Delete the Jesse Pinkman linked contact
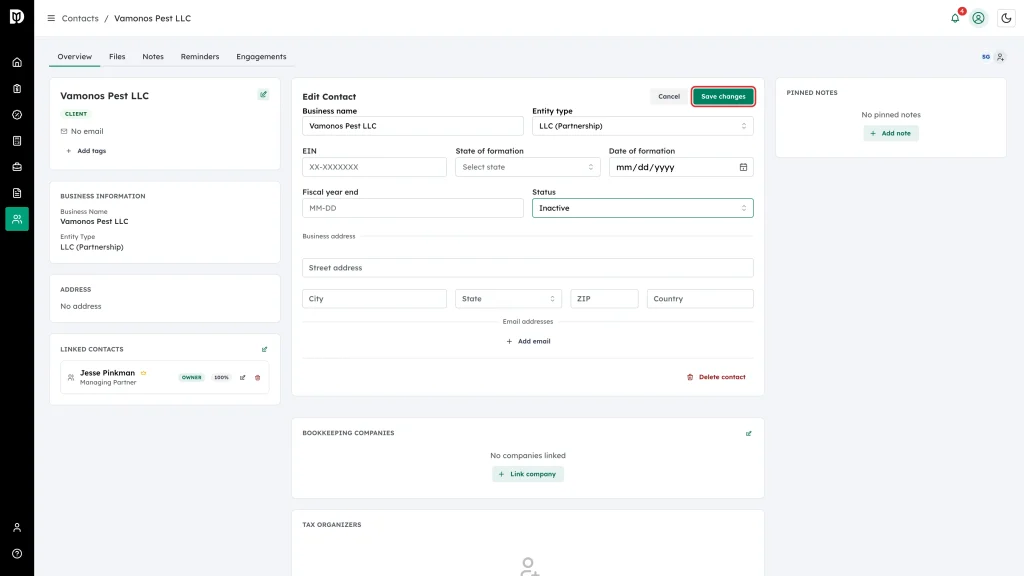Image resolution: width=1024 pixels, height=576 pixels. pos(257,377)
